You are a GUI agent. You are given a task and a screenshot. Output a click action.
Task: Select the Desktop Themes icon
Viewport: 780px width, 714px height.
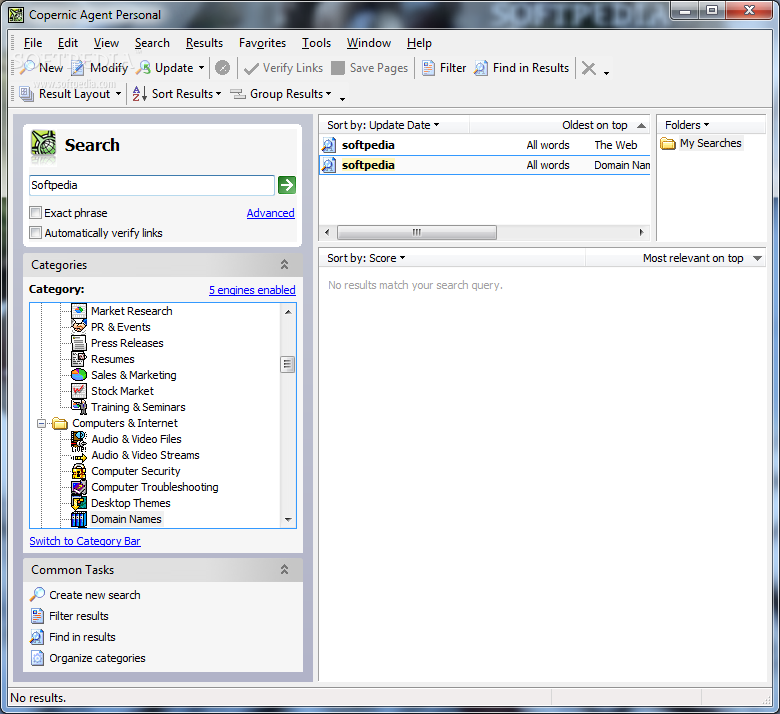tap(79, 503)
